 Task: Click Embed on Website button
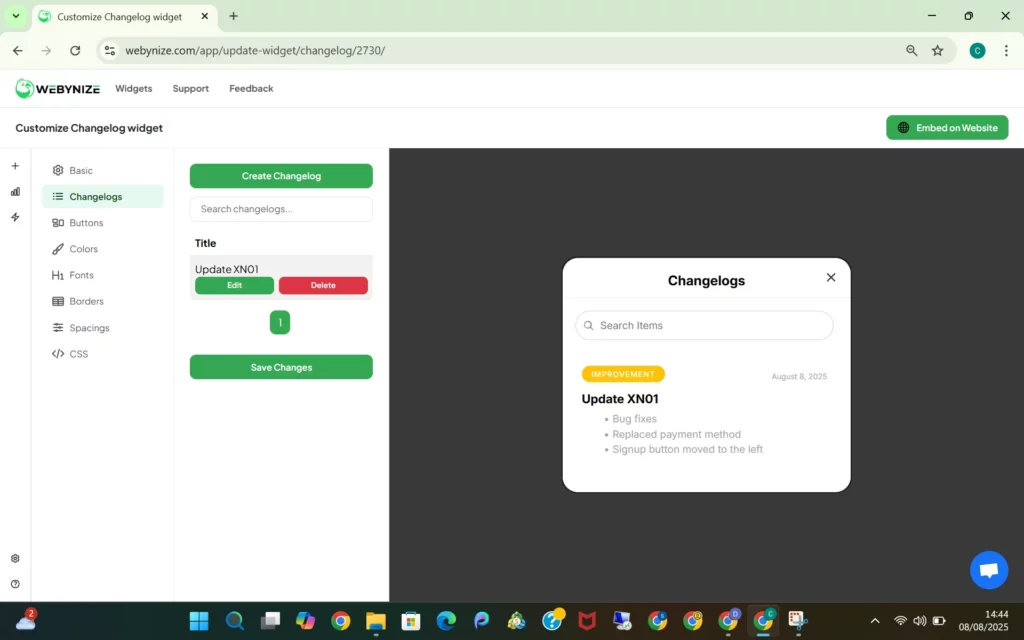click(947, 127)
